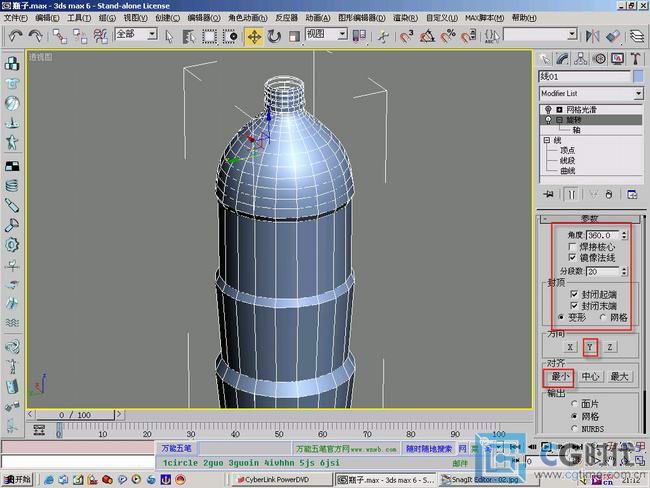Image resolution: width=650 pixels, height=488 pixels.
Task: Toggle the 3D Snap magnet icon
Action: 406,36
